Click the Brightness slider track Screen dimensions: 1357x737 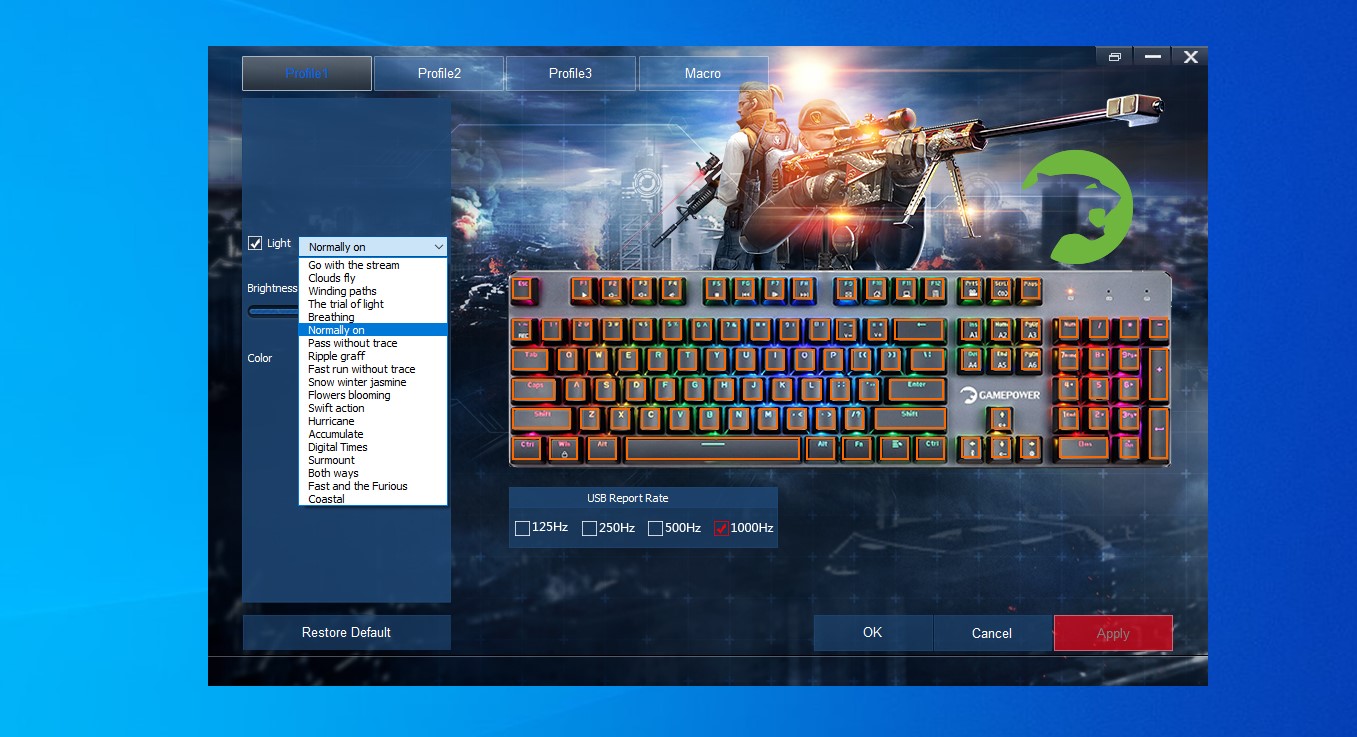tap(272, 311)
